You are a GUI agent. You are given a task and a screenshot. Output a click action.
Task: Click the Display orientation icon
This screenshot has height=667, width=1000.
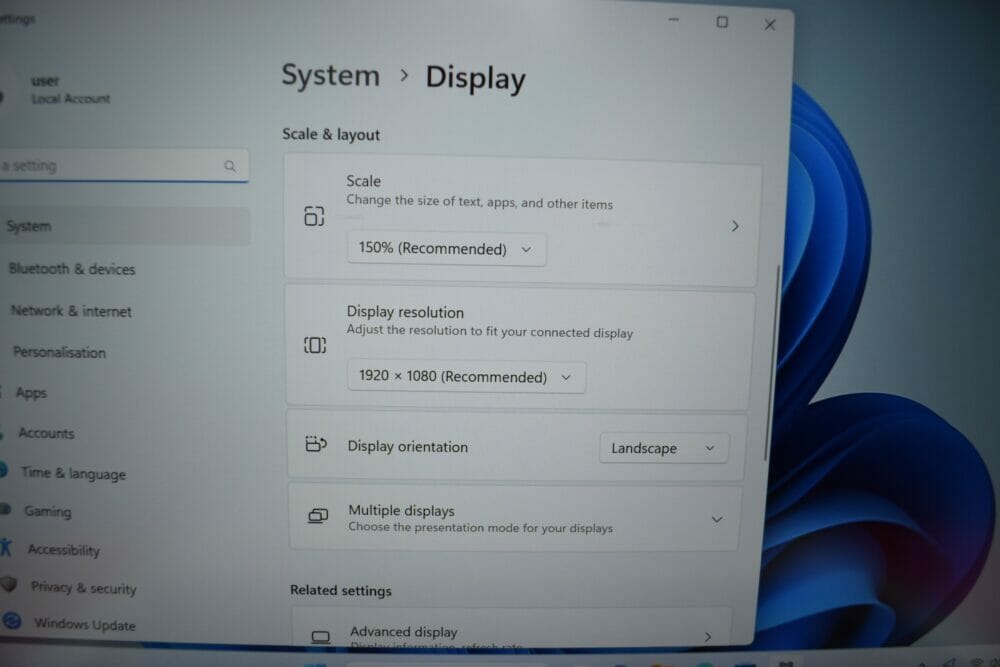tap(316, 444)
